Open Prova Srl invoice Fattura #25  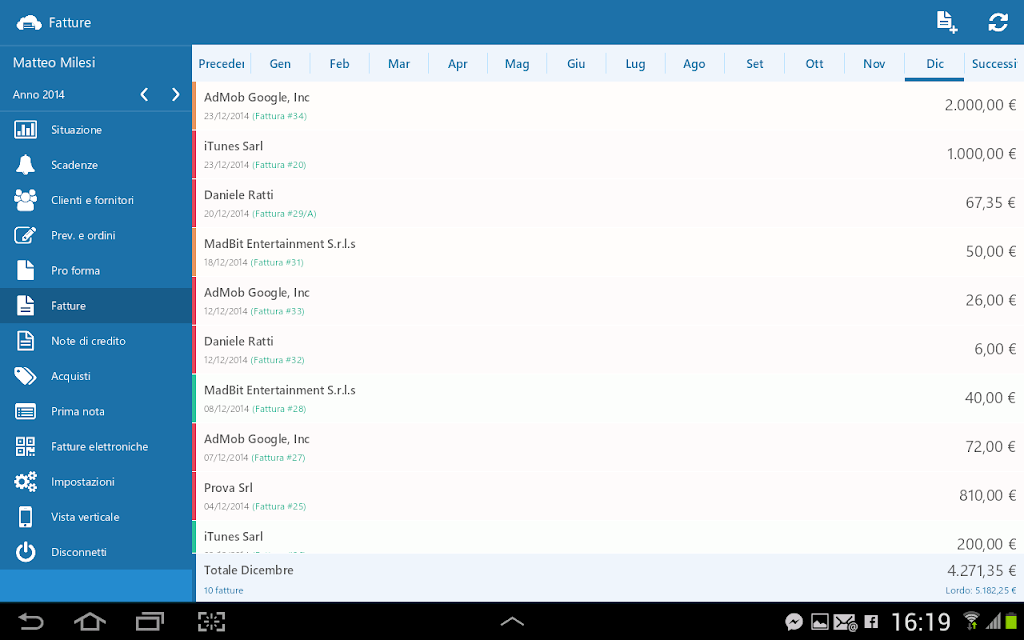point(608,496)
